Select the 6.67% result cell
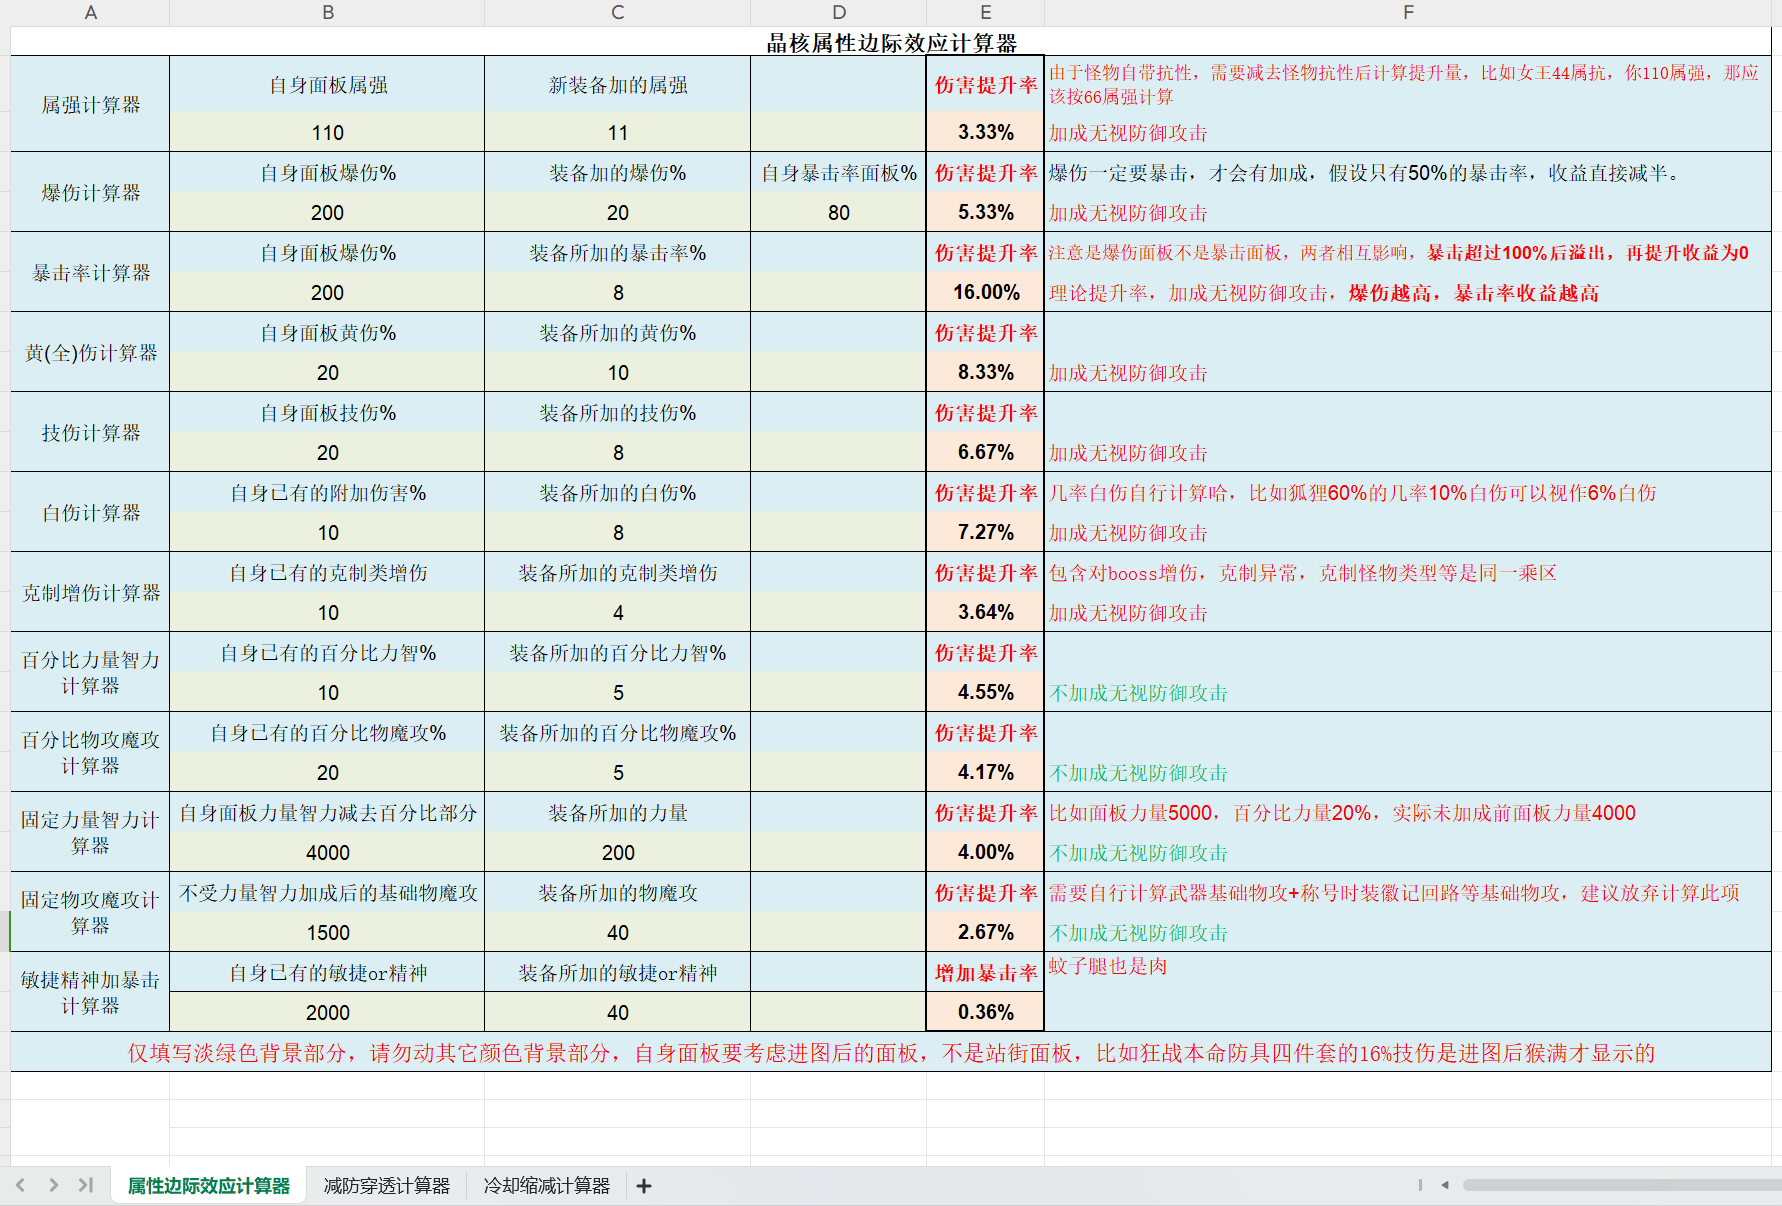The height and width of the screenshot is (1206, 1782). 985,452
